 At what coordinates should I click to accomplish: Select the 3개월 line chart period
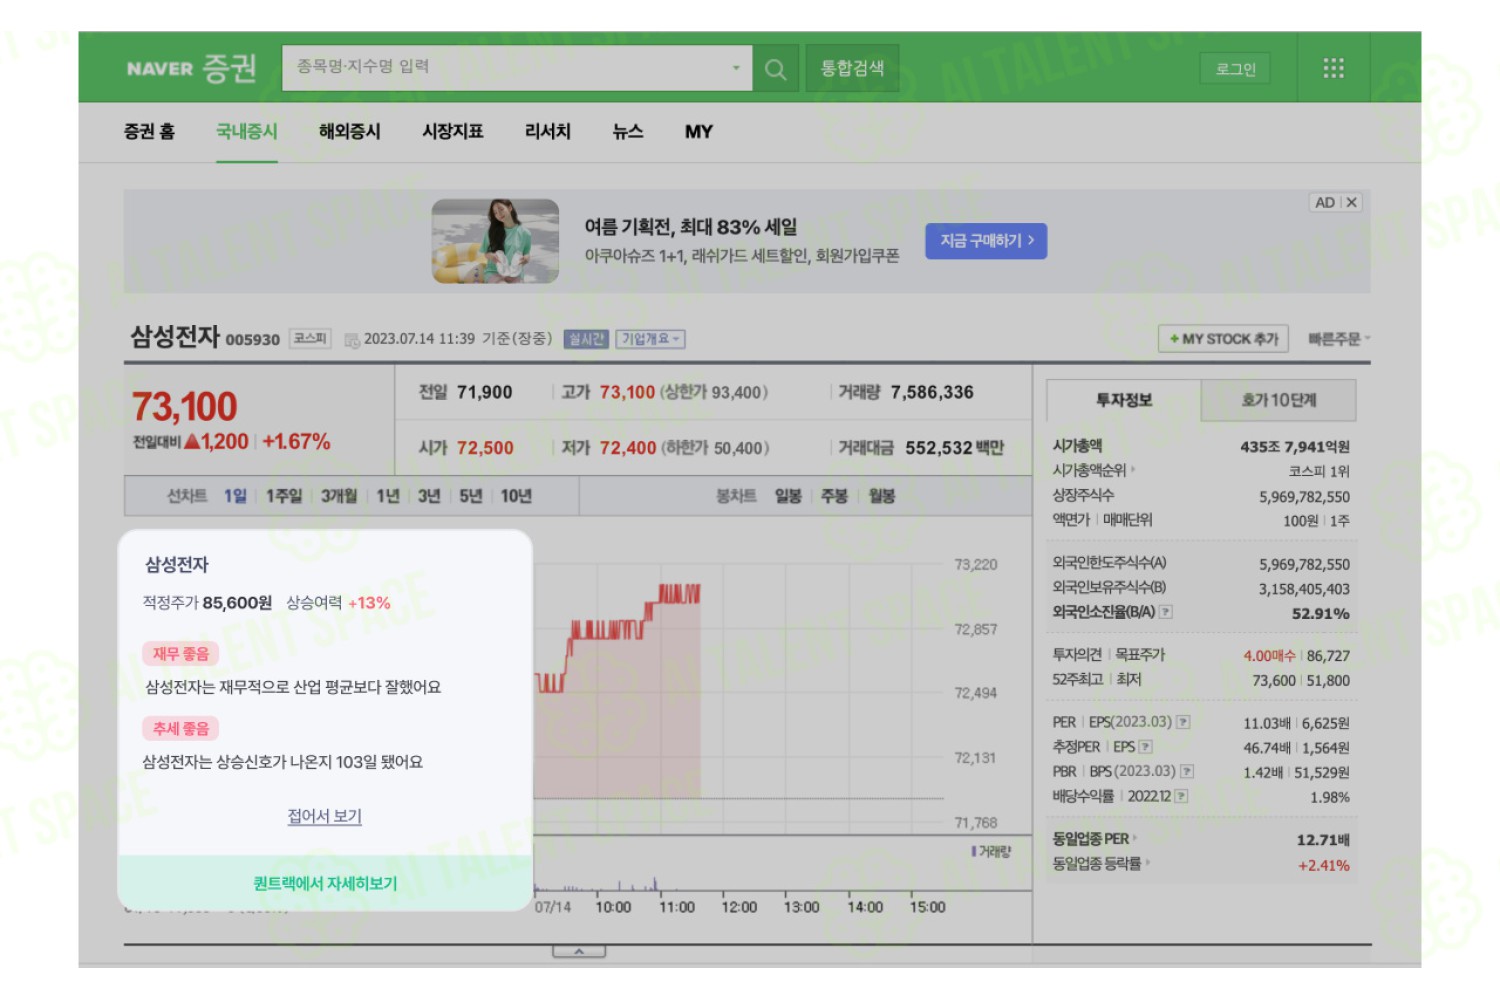339,496
